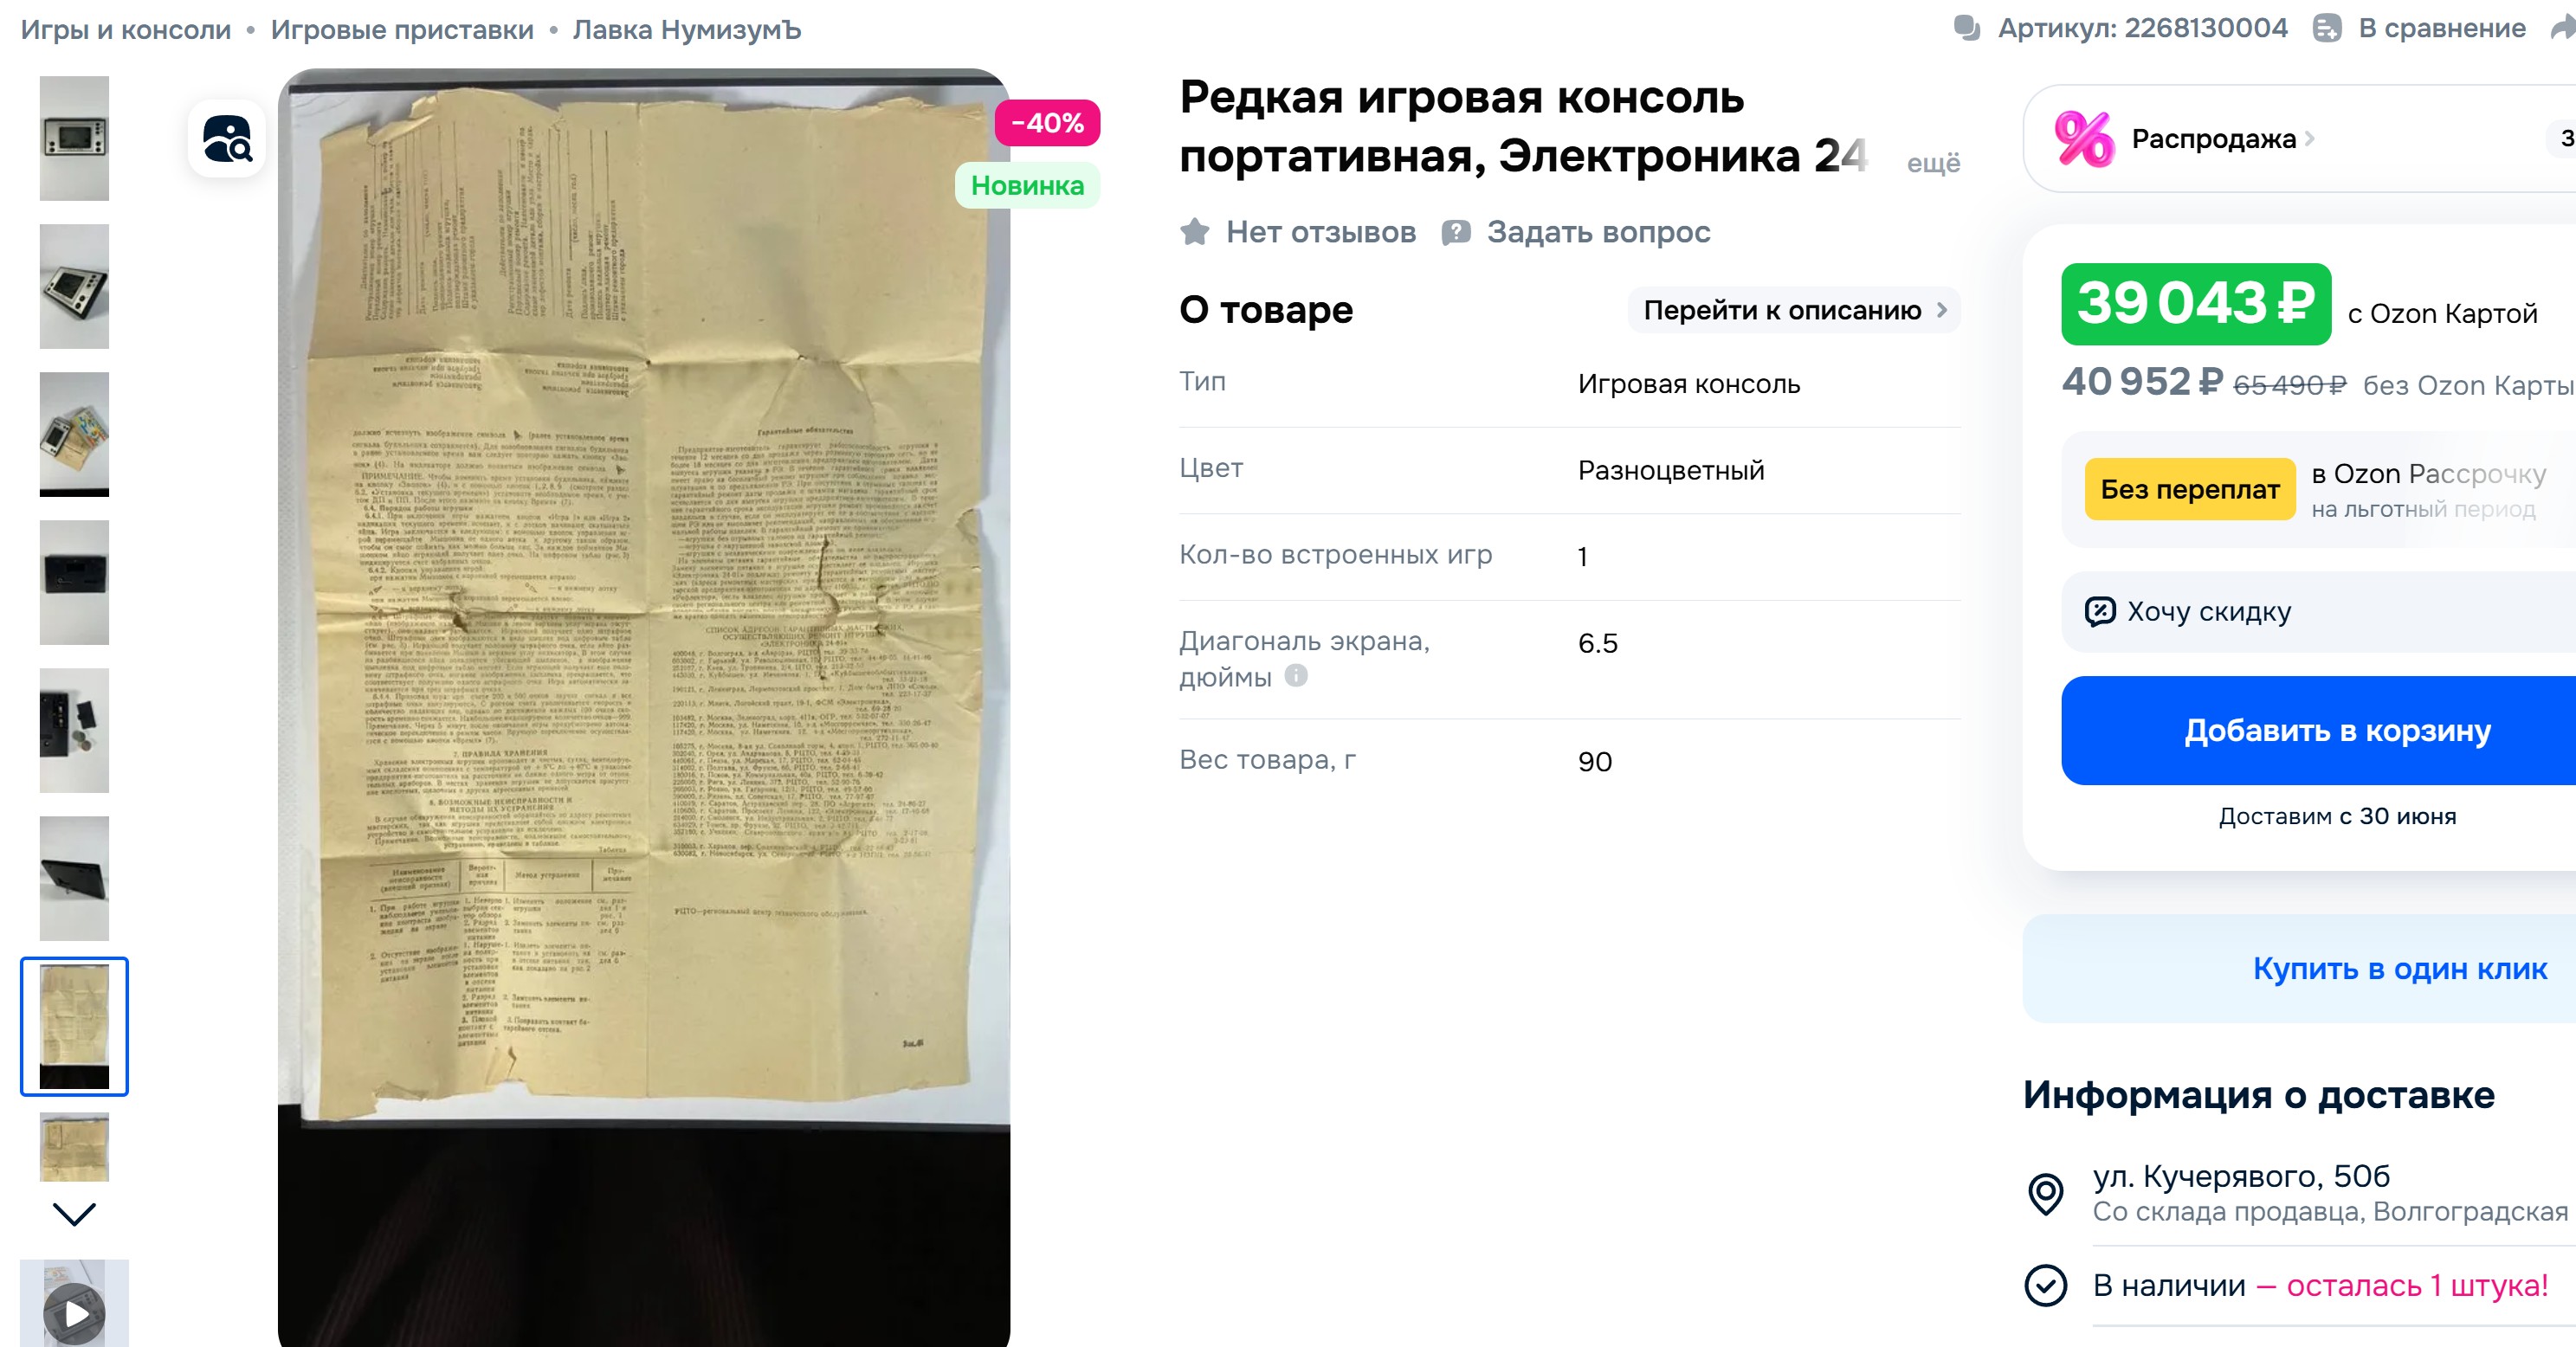2576x1347 pixels.
Task: Open the Лавка НумизумЪ seller breadcrumb
Action: [687, 30]
